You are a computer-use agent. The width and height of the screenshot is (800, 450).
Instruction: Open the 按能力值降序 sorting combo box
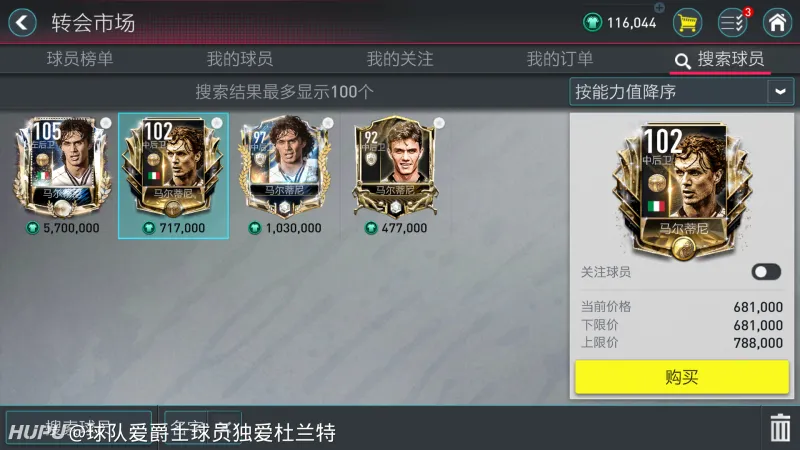(682, 92)
